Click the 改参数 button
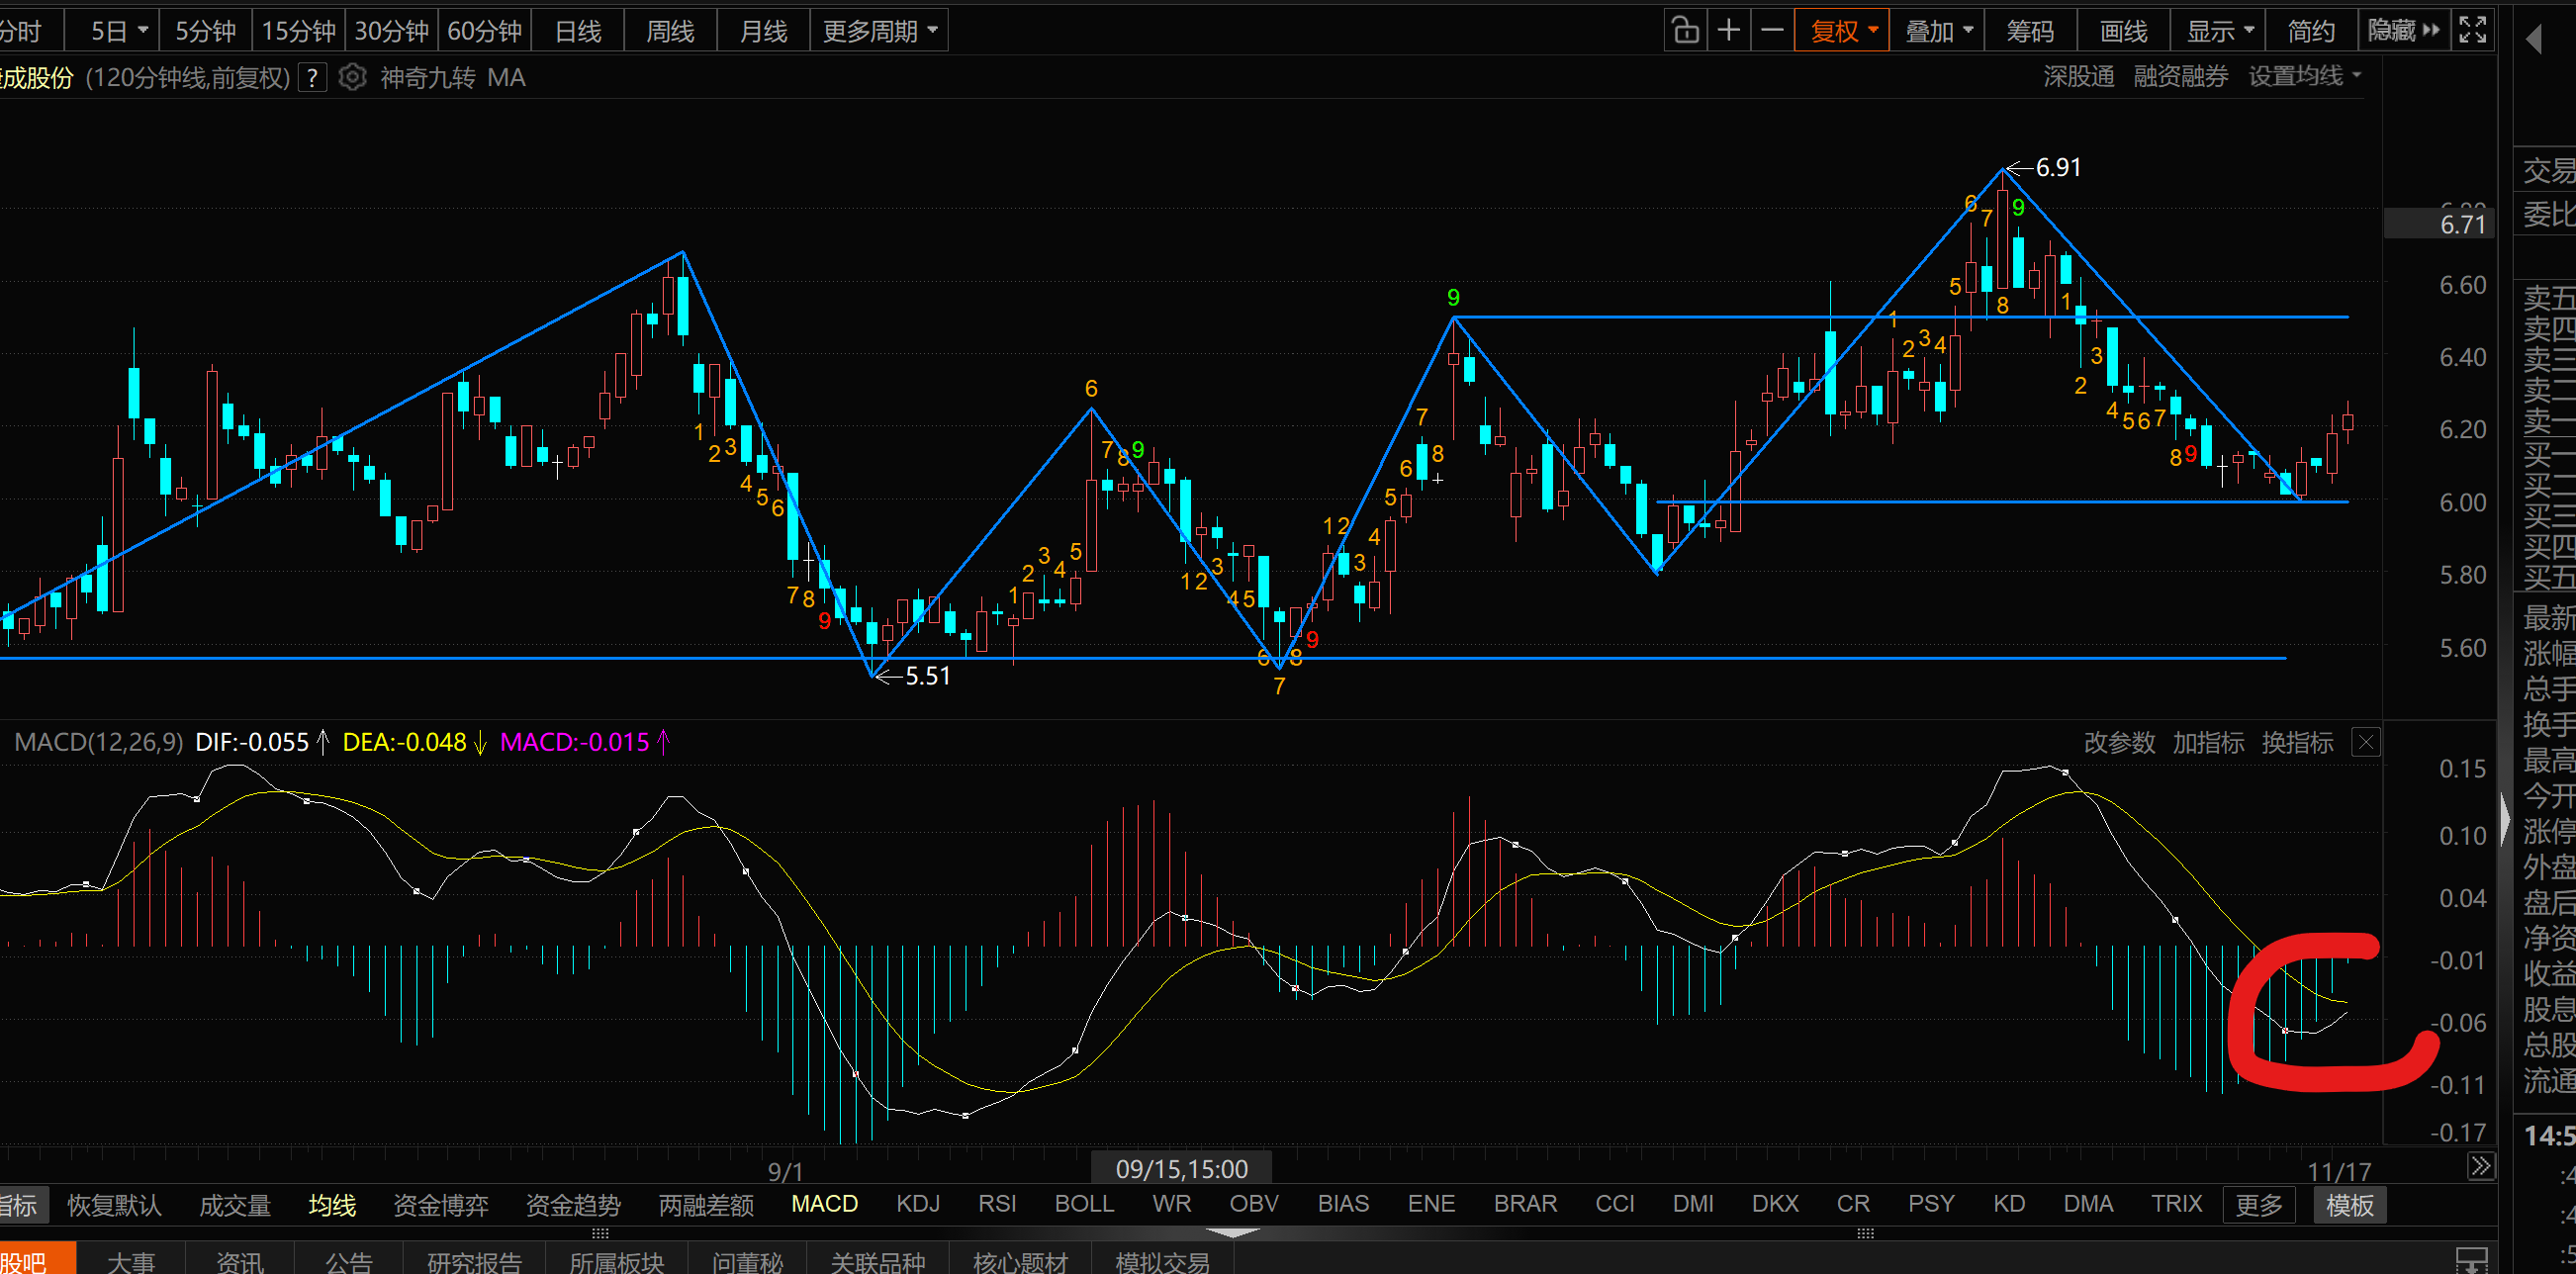 [x=2119, y=742]
